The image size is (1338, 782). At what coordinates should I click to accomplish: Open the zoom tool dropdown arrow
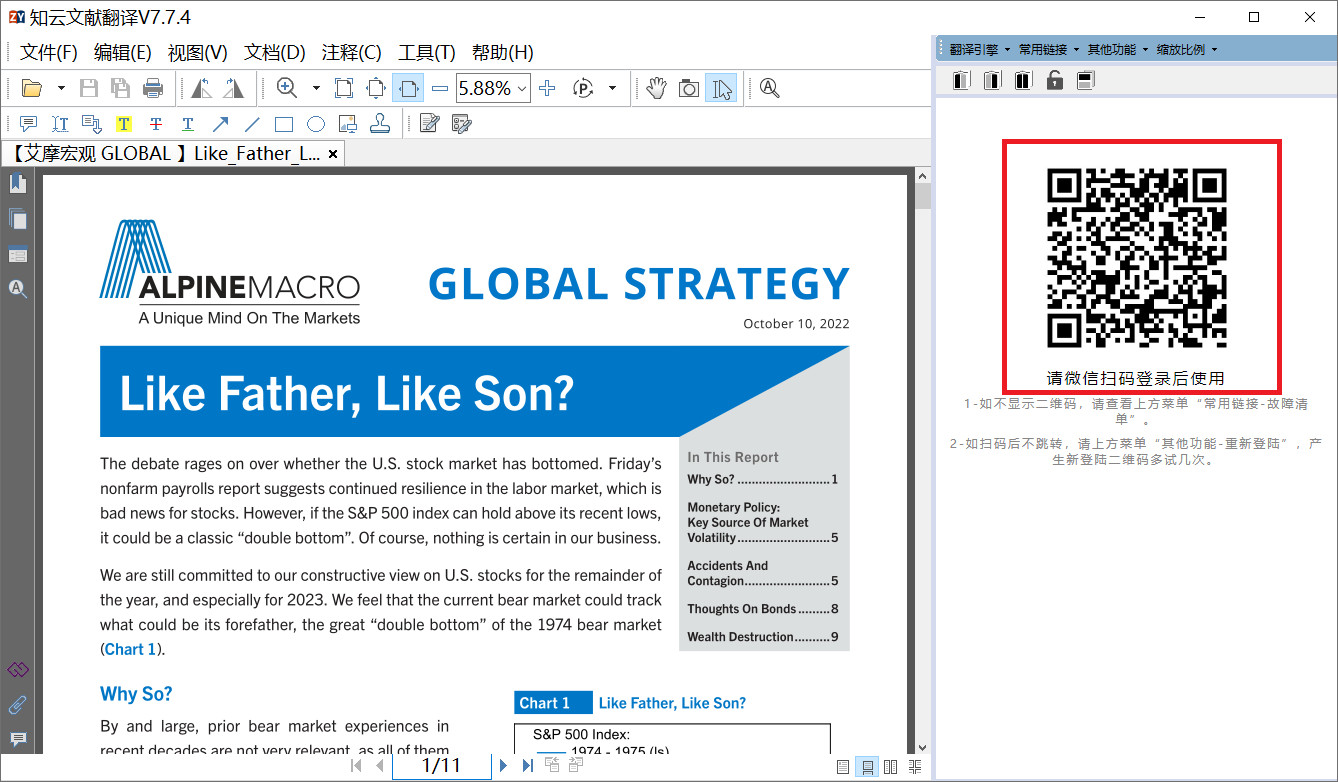point(316,88)
